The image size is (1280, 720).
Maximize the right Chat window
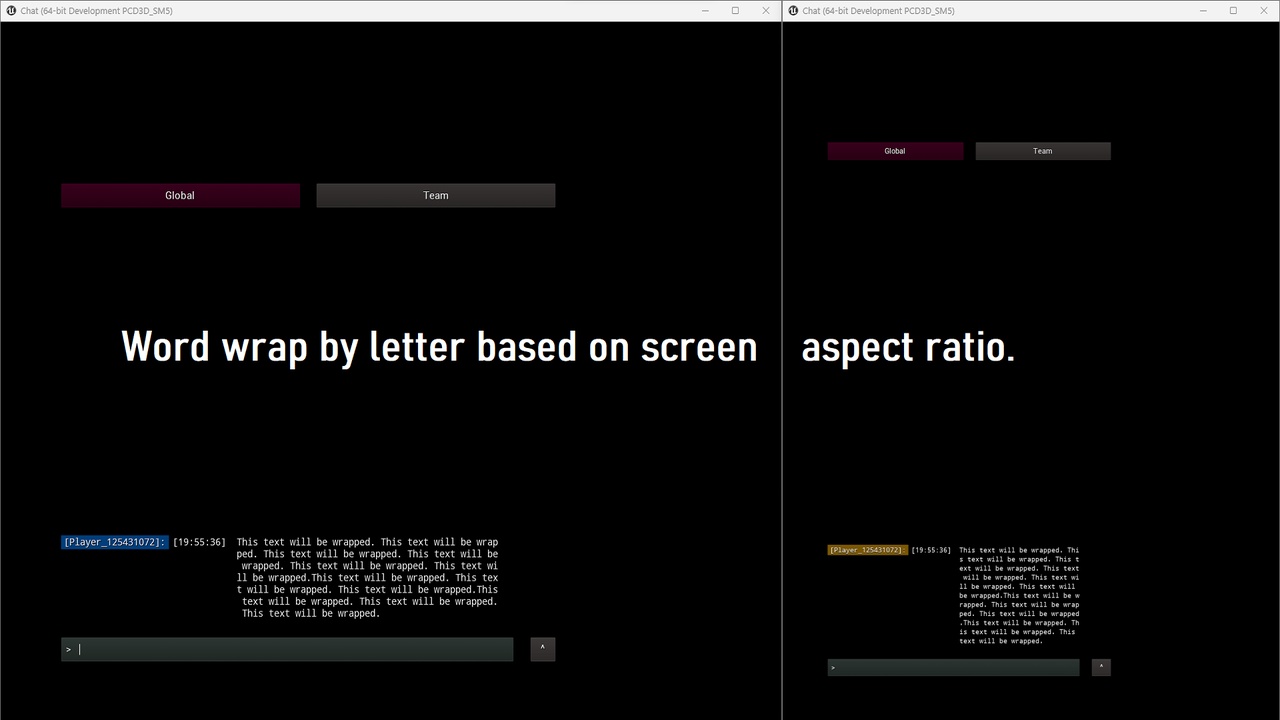click(x=1233, y=11)
